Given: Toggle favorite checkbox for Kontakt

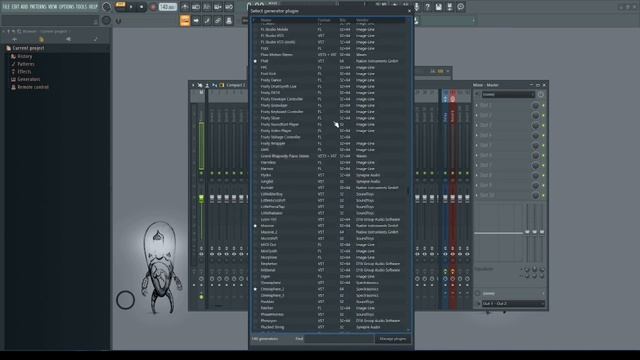Looking at the screenshot, I should tap(256, 188).
